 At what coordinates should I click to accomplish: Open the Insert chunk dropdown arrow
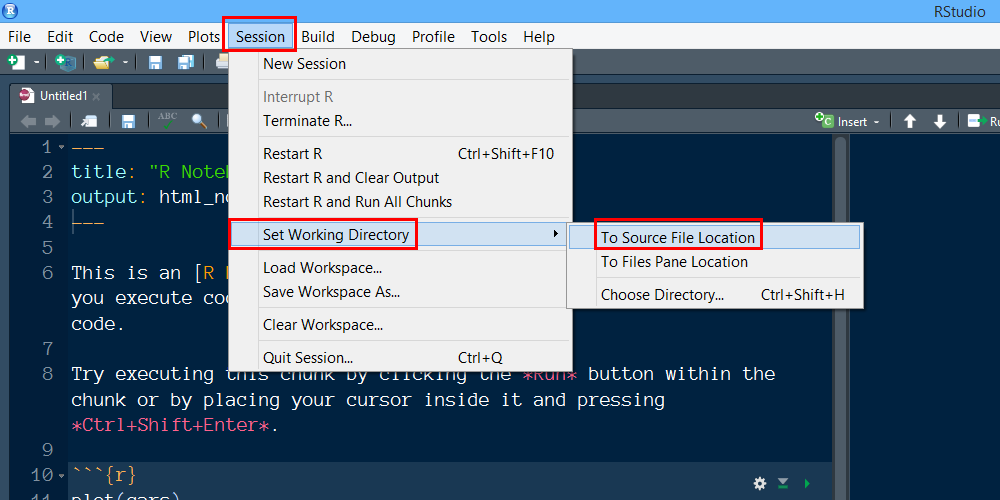tap(876, 122)
